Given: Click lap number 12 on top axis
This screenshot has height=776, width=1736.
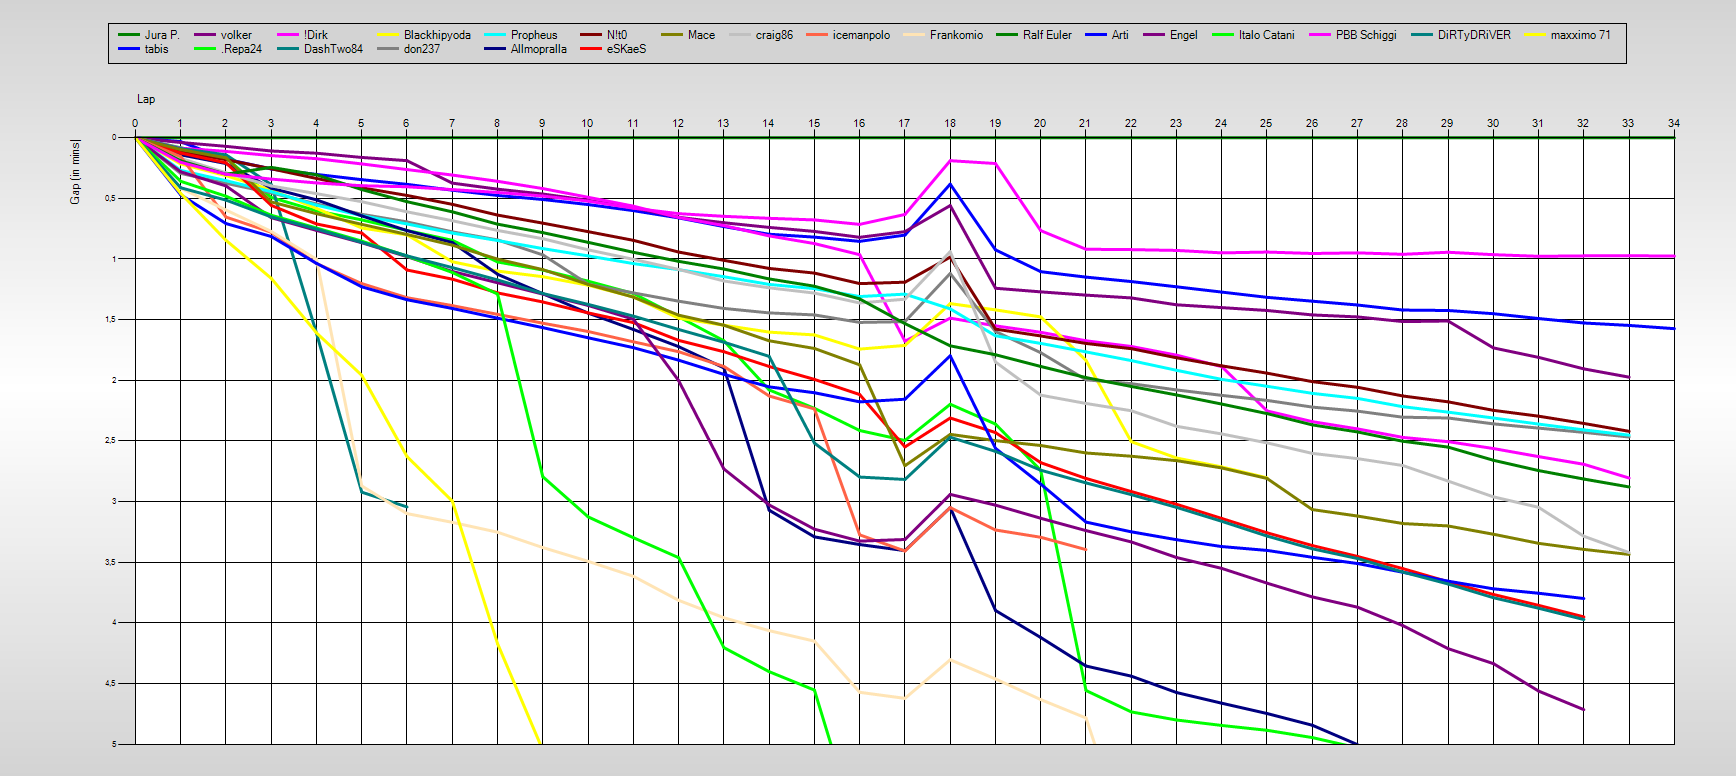Looking at the screenshot, I should click(x=678, y=124).
